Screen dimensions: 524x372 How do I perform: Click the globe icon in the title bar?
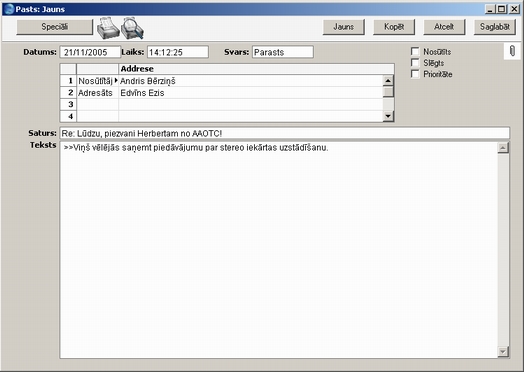9,9
